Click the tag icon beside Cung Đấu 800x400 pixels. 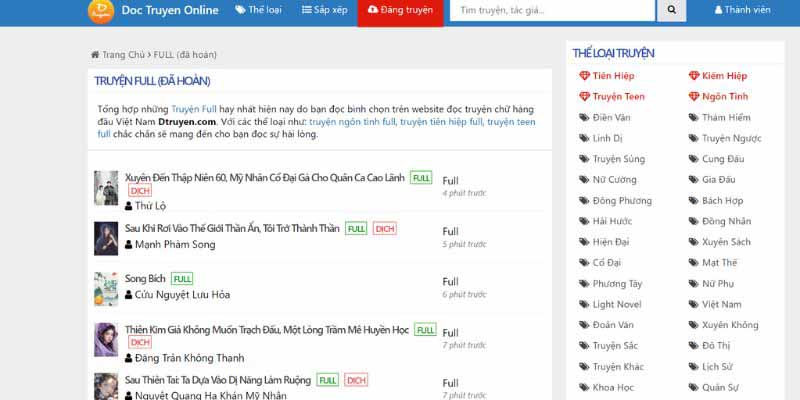point(693,159)
